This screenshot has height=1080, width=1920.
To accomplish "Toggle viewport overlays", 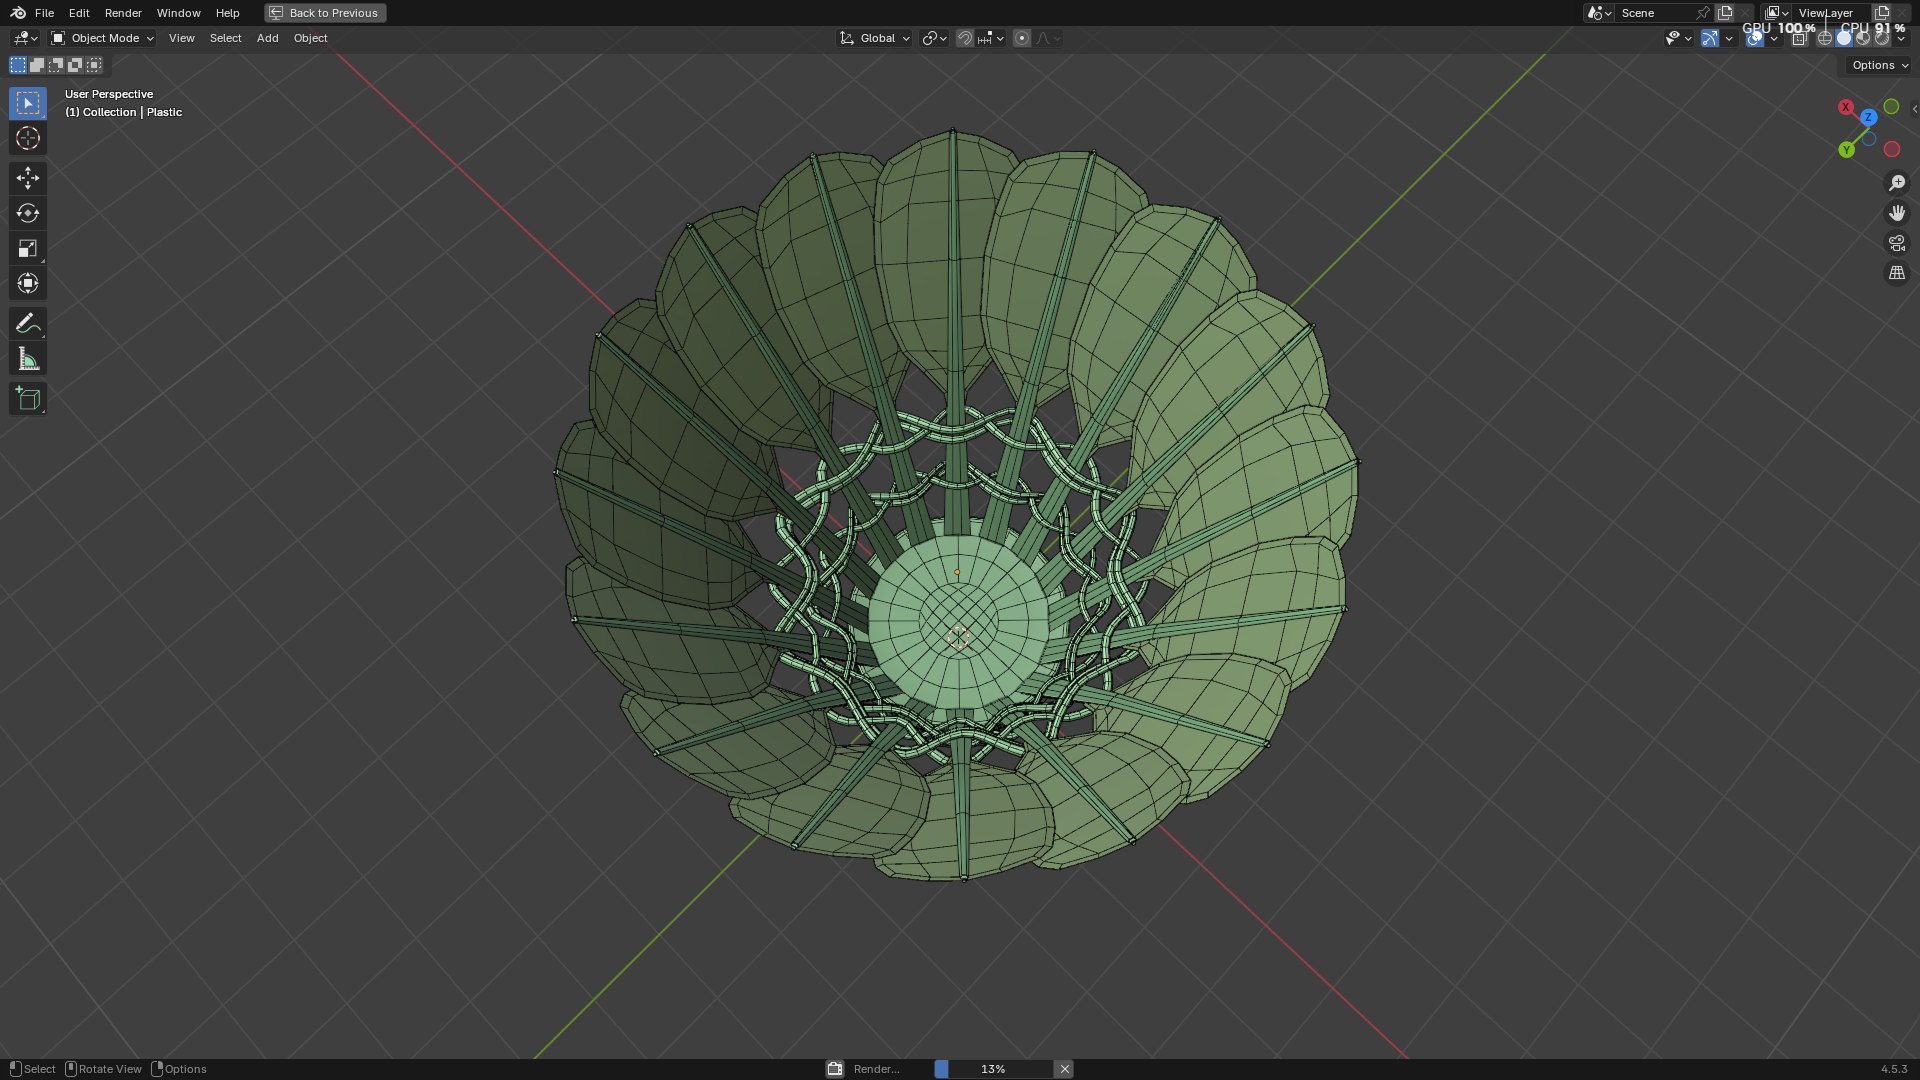I will coord(1755,38).
